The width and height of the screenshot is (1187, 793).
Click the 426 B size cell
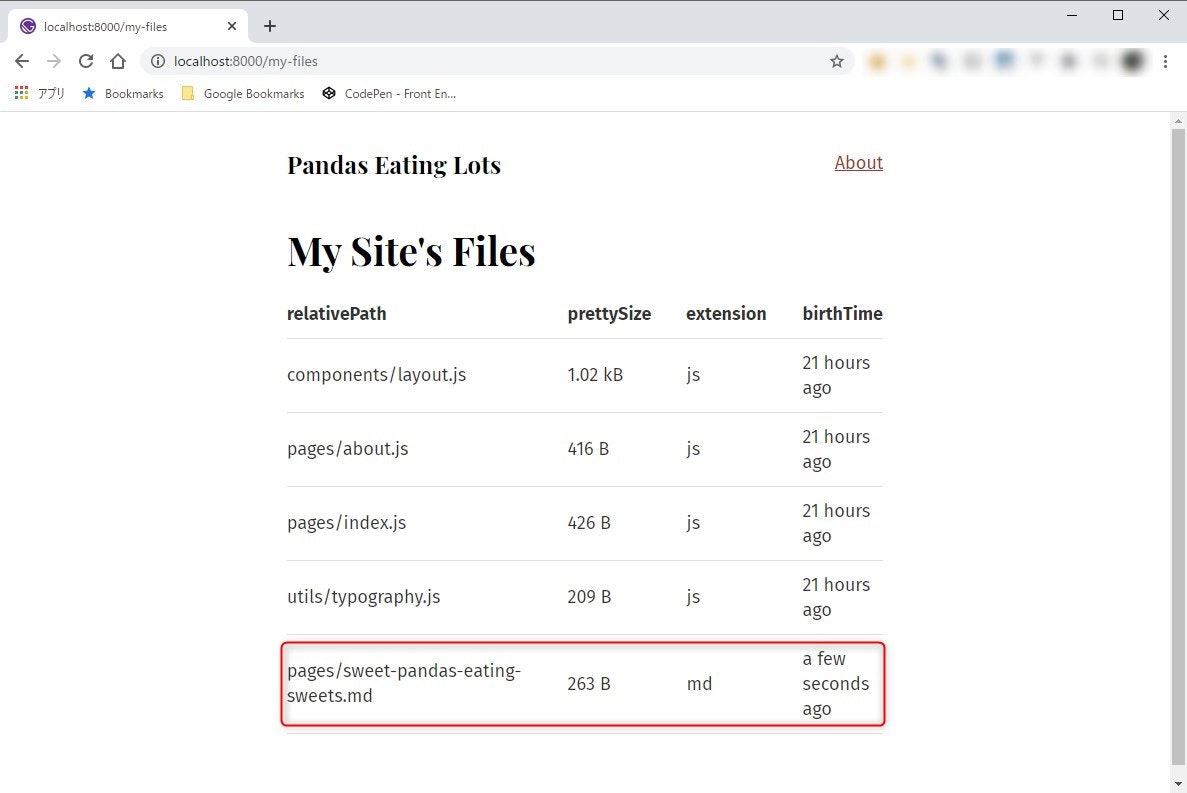click(589, 523)
